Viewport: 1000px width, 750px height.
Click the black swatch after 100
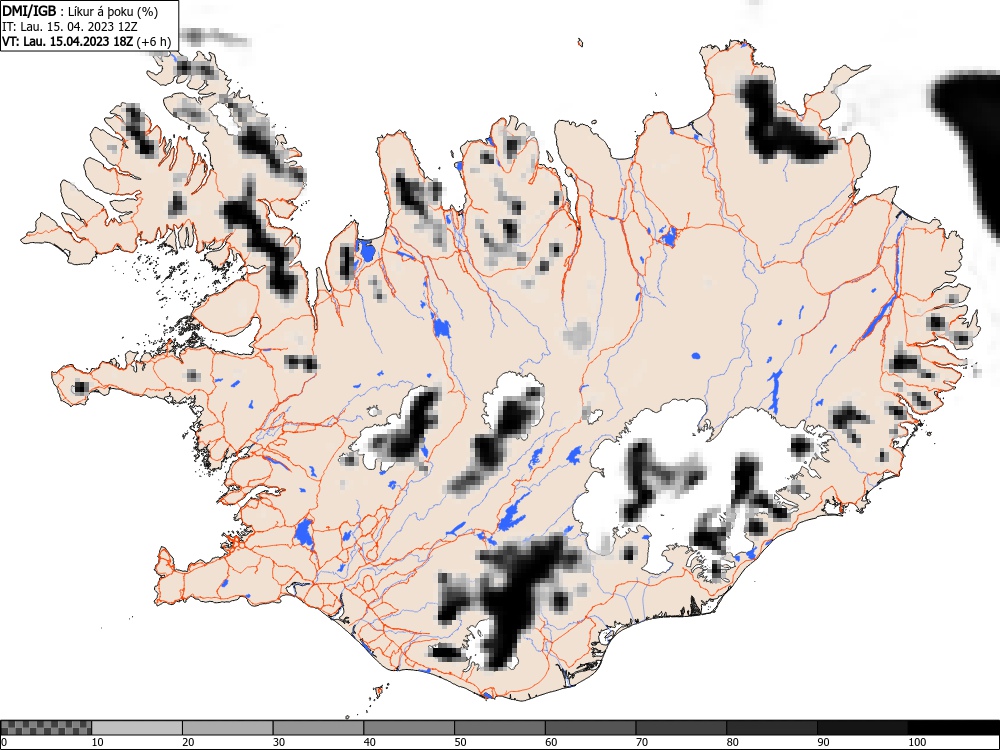click(953, 728)
